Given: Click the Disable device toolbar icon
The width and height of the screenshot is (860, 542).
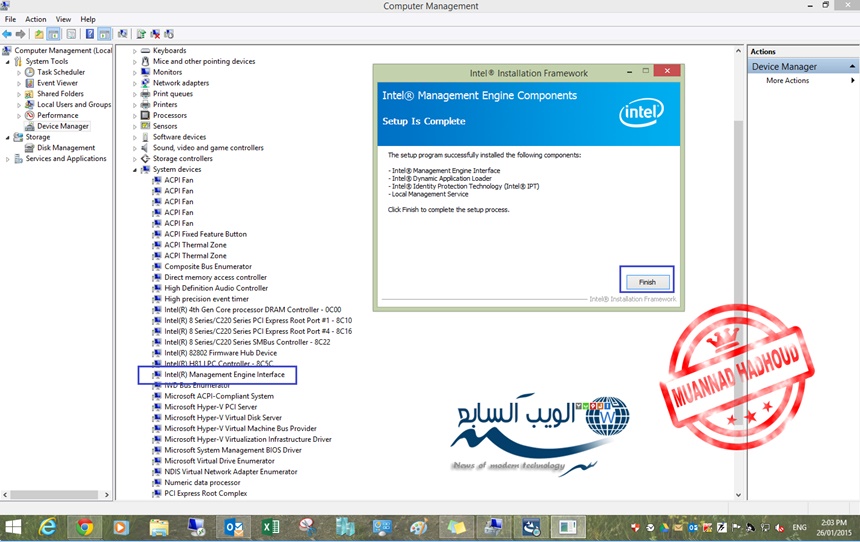Looking at the screenshot, I should [169, 34].
